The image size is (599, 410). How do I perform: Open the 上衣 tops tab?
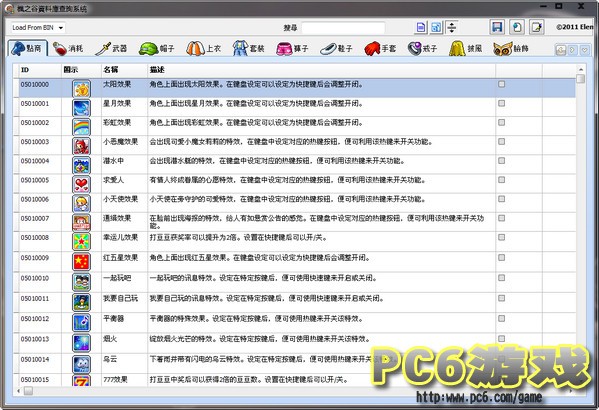coord(203,49)
